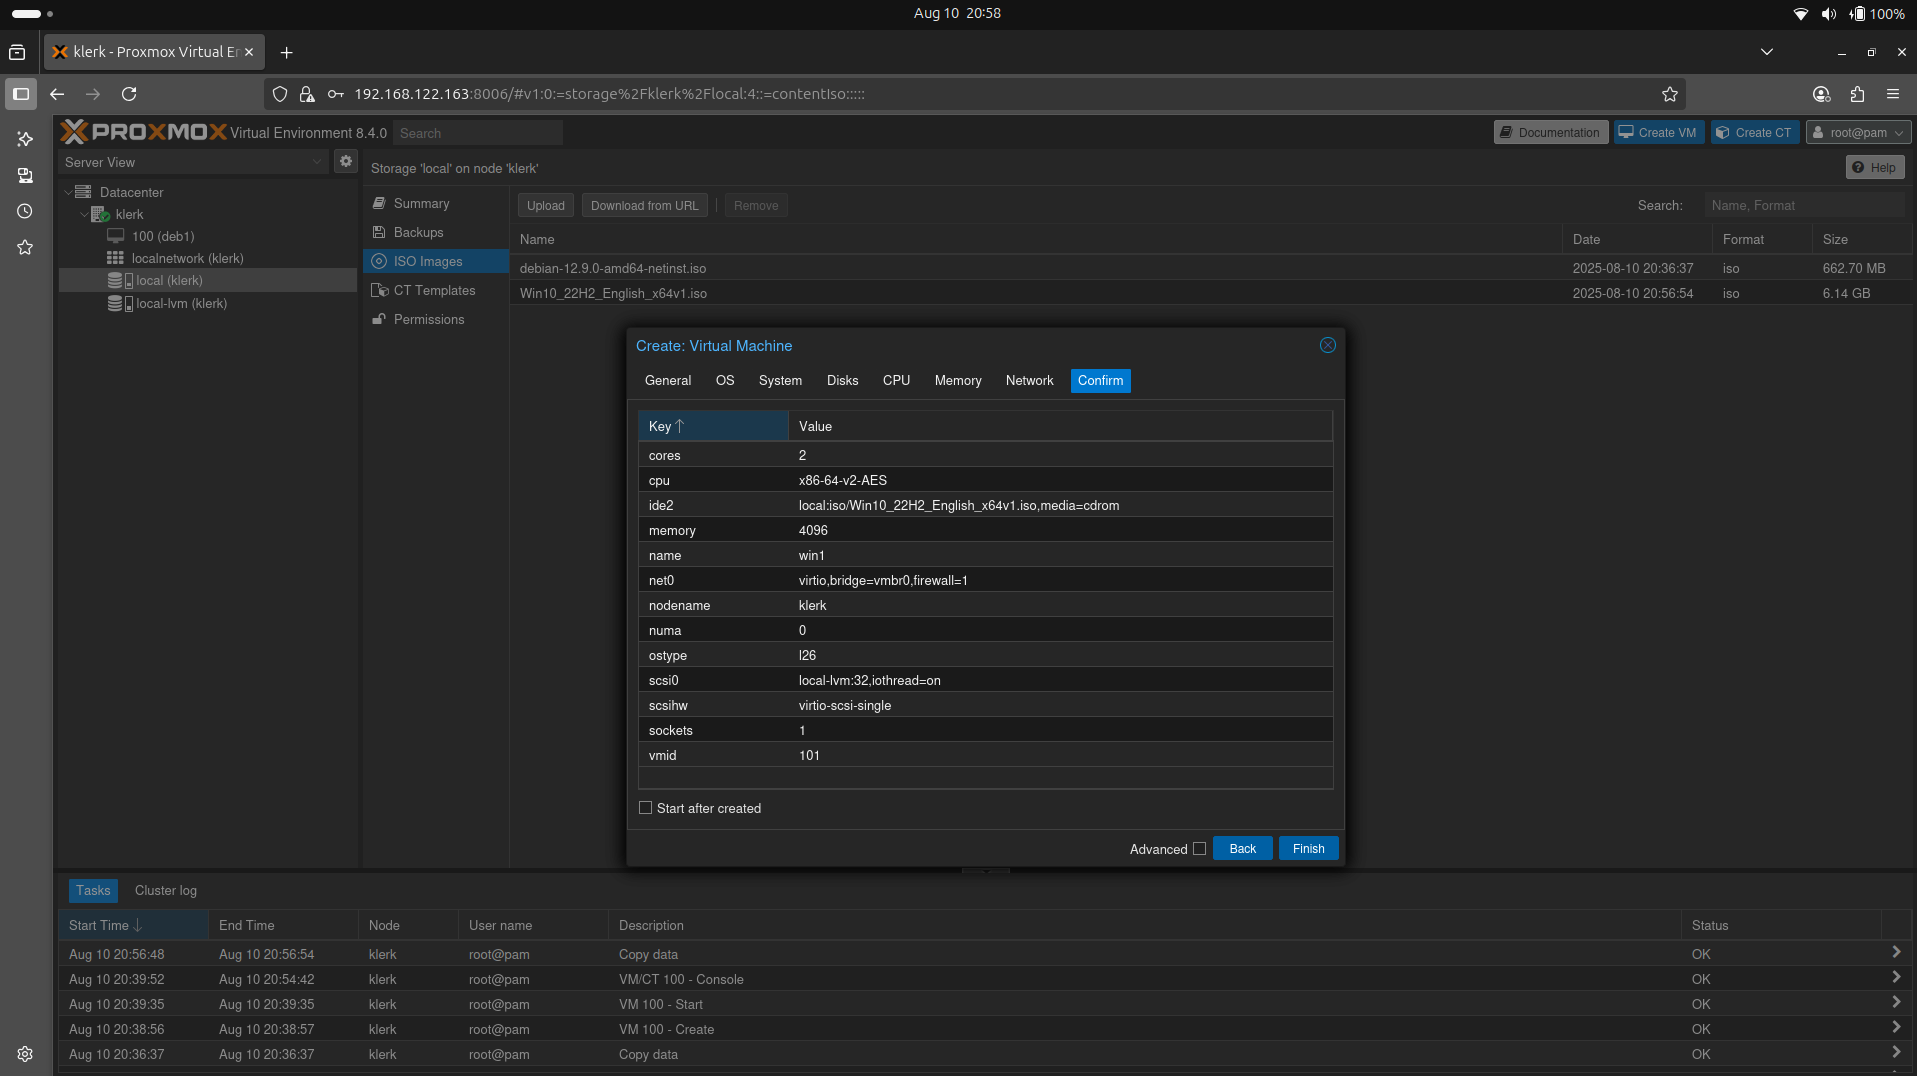1917x1076 pixels.
Task: Click Finish to create the VM
Action: pyautogui.click(x=1307, y=848)
